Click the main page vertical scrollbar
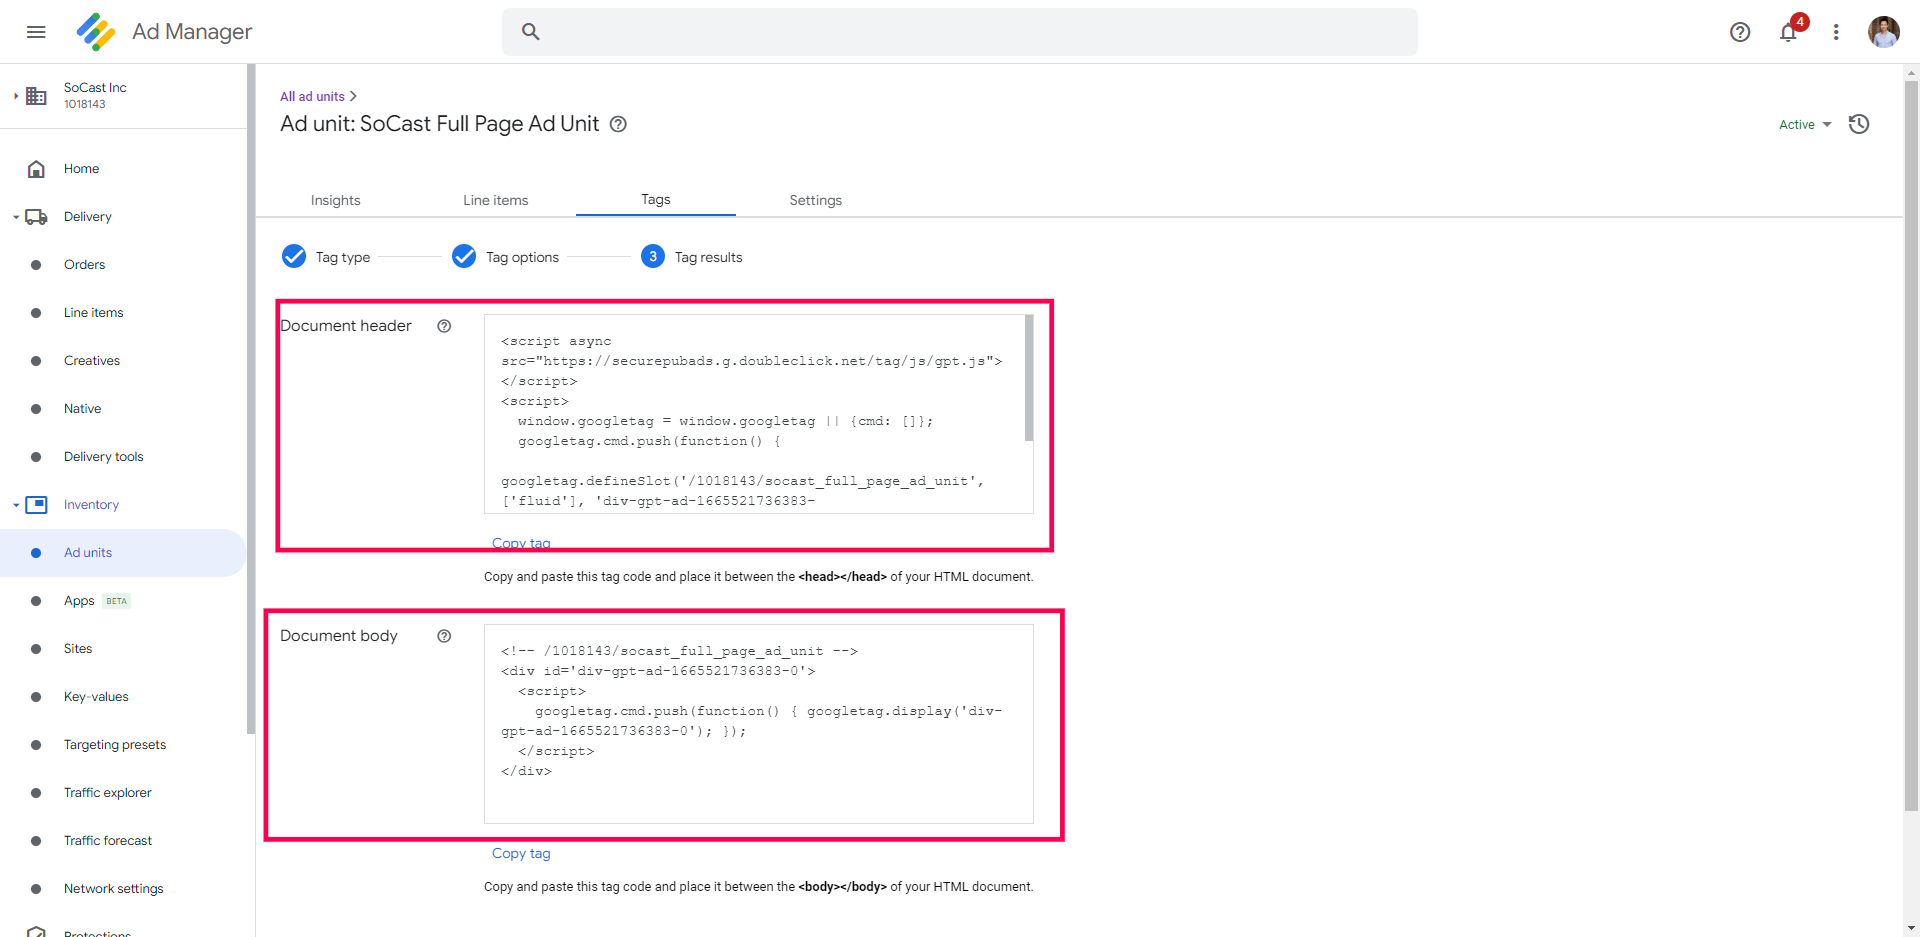 pyautogui.click(x=1911, y=445)
